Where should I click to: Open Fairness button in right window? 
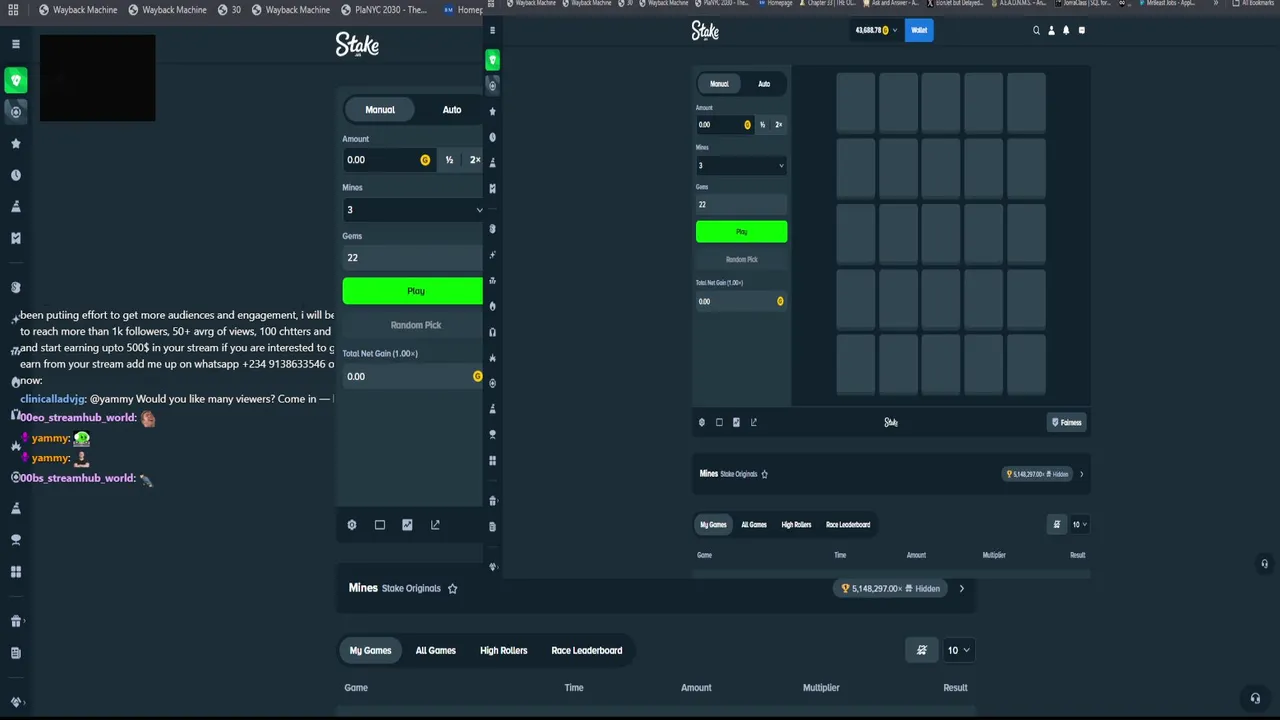1067,422
